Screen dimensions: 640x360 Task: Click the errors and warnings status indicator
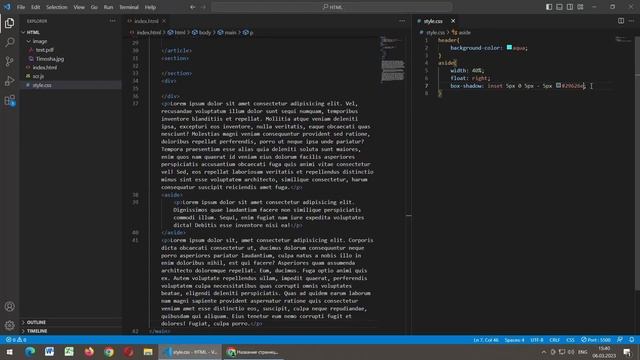16,340
